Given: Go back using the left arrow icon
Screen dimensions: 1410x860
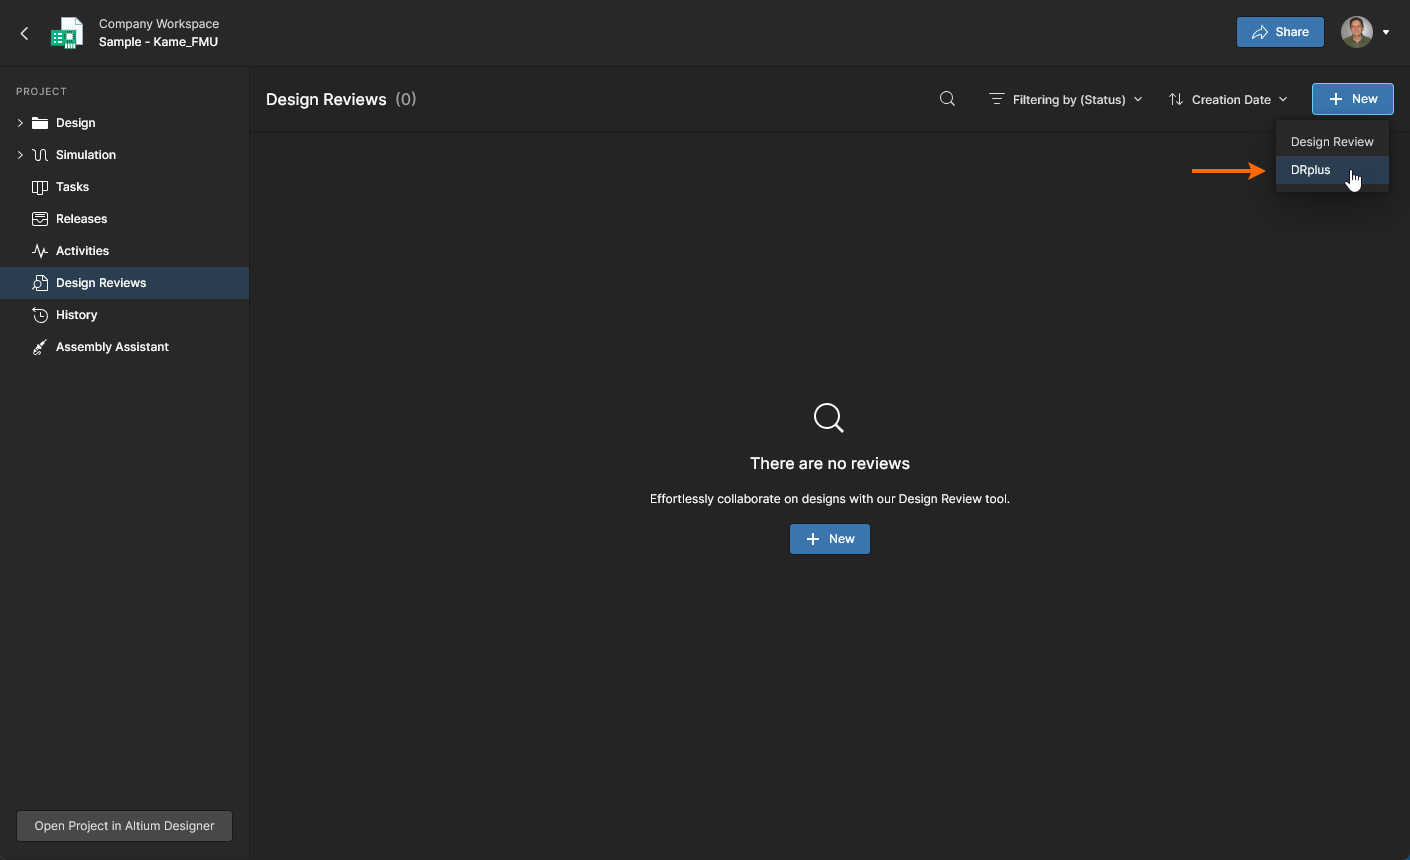Looking at the screenshot, I should [x=24, y=33].
